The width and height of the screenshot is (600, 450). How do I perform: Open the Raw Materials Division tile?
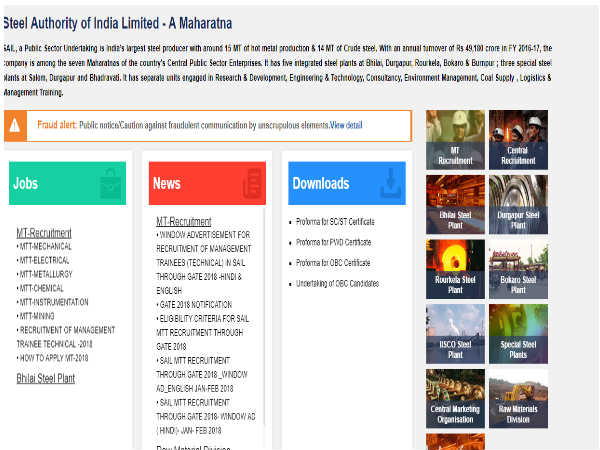[518, 398]
